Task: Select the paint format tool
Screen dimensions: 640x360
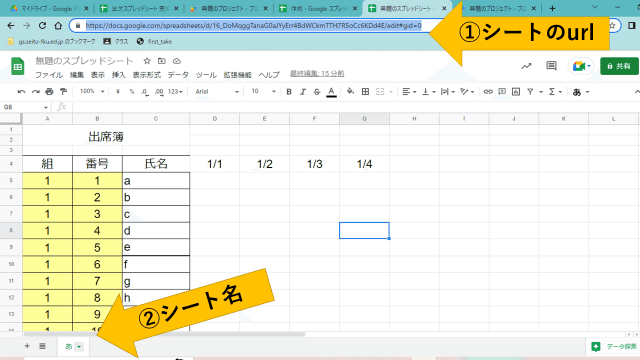Action: click(x=63, y=92)
